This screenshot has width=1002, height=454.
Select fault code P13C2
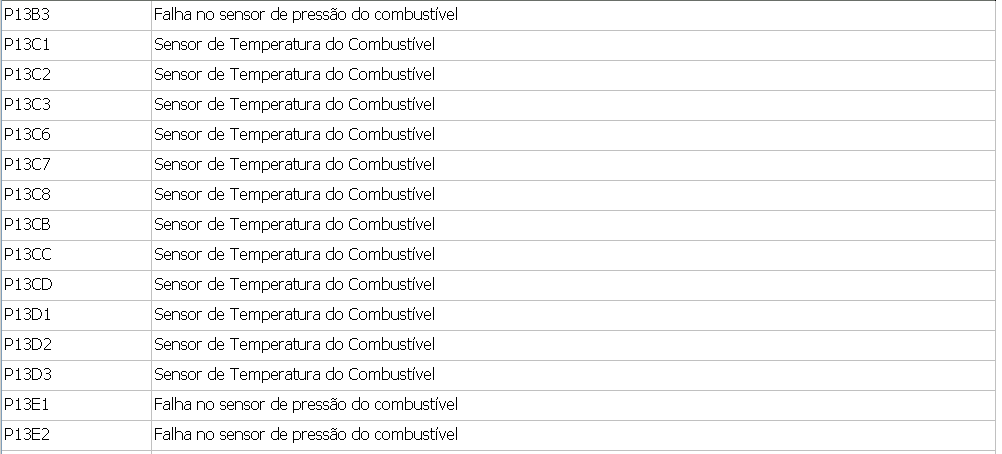click(27, 75)
